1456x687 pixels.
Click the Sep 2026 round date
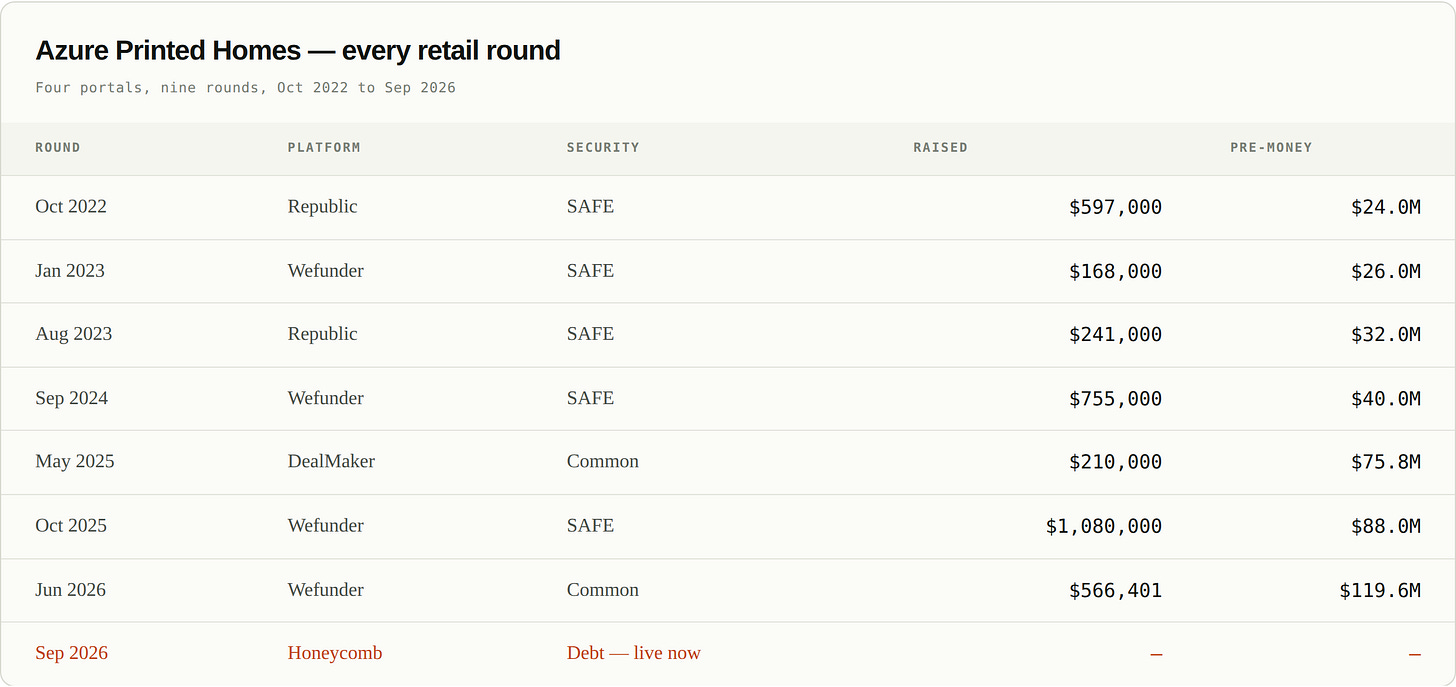tap(72, 653)
